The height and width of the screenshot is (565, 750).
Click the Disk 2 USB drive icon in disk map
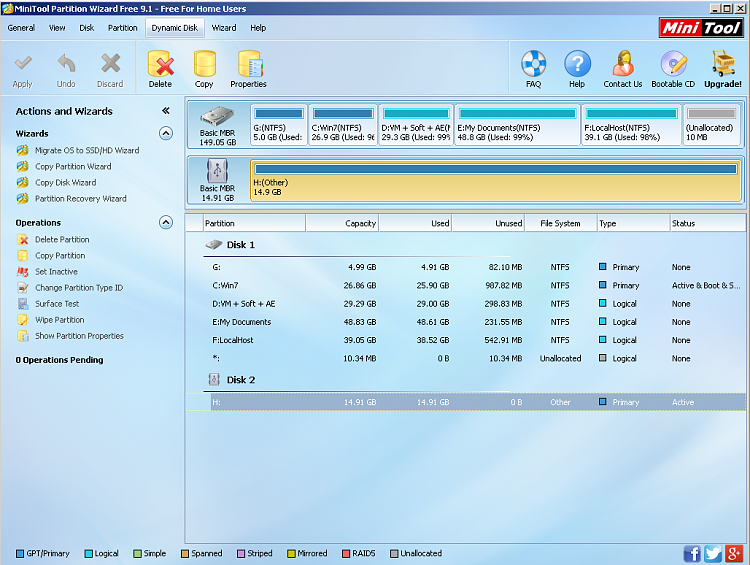[217, 171]
